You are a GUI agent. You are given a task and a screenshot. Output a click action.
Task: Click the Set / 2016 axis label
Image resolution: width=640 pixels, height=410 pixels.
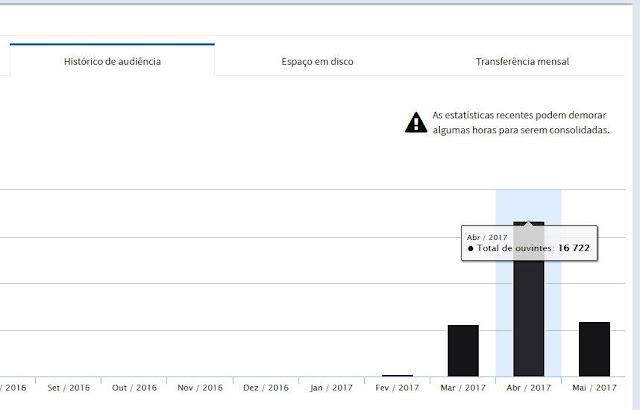(x=69, y=388)
